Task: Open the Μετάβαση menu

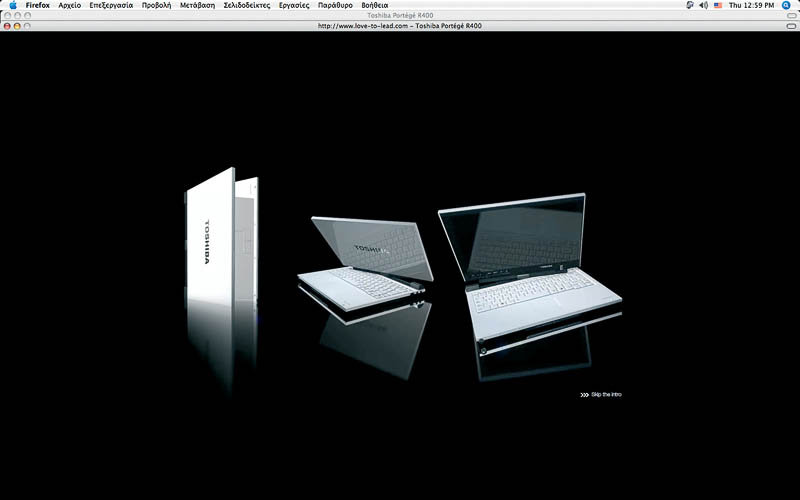Action: tap(197, 5)
